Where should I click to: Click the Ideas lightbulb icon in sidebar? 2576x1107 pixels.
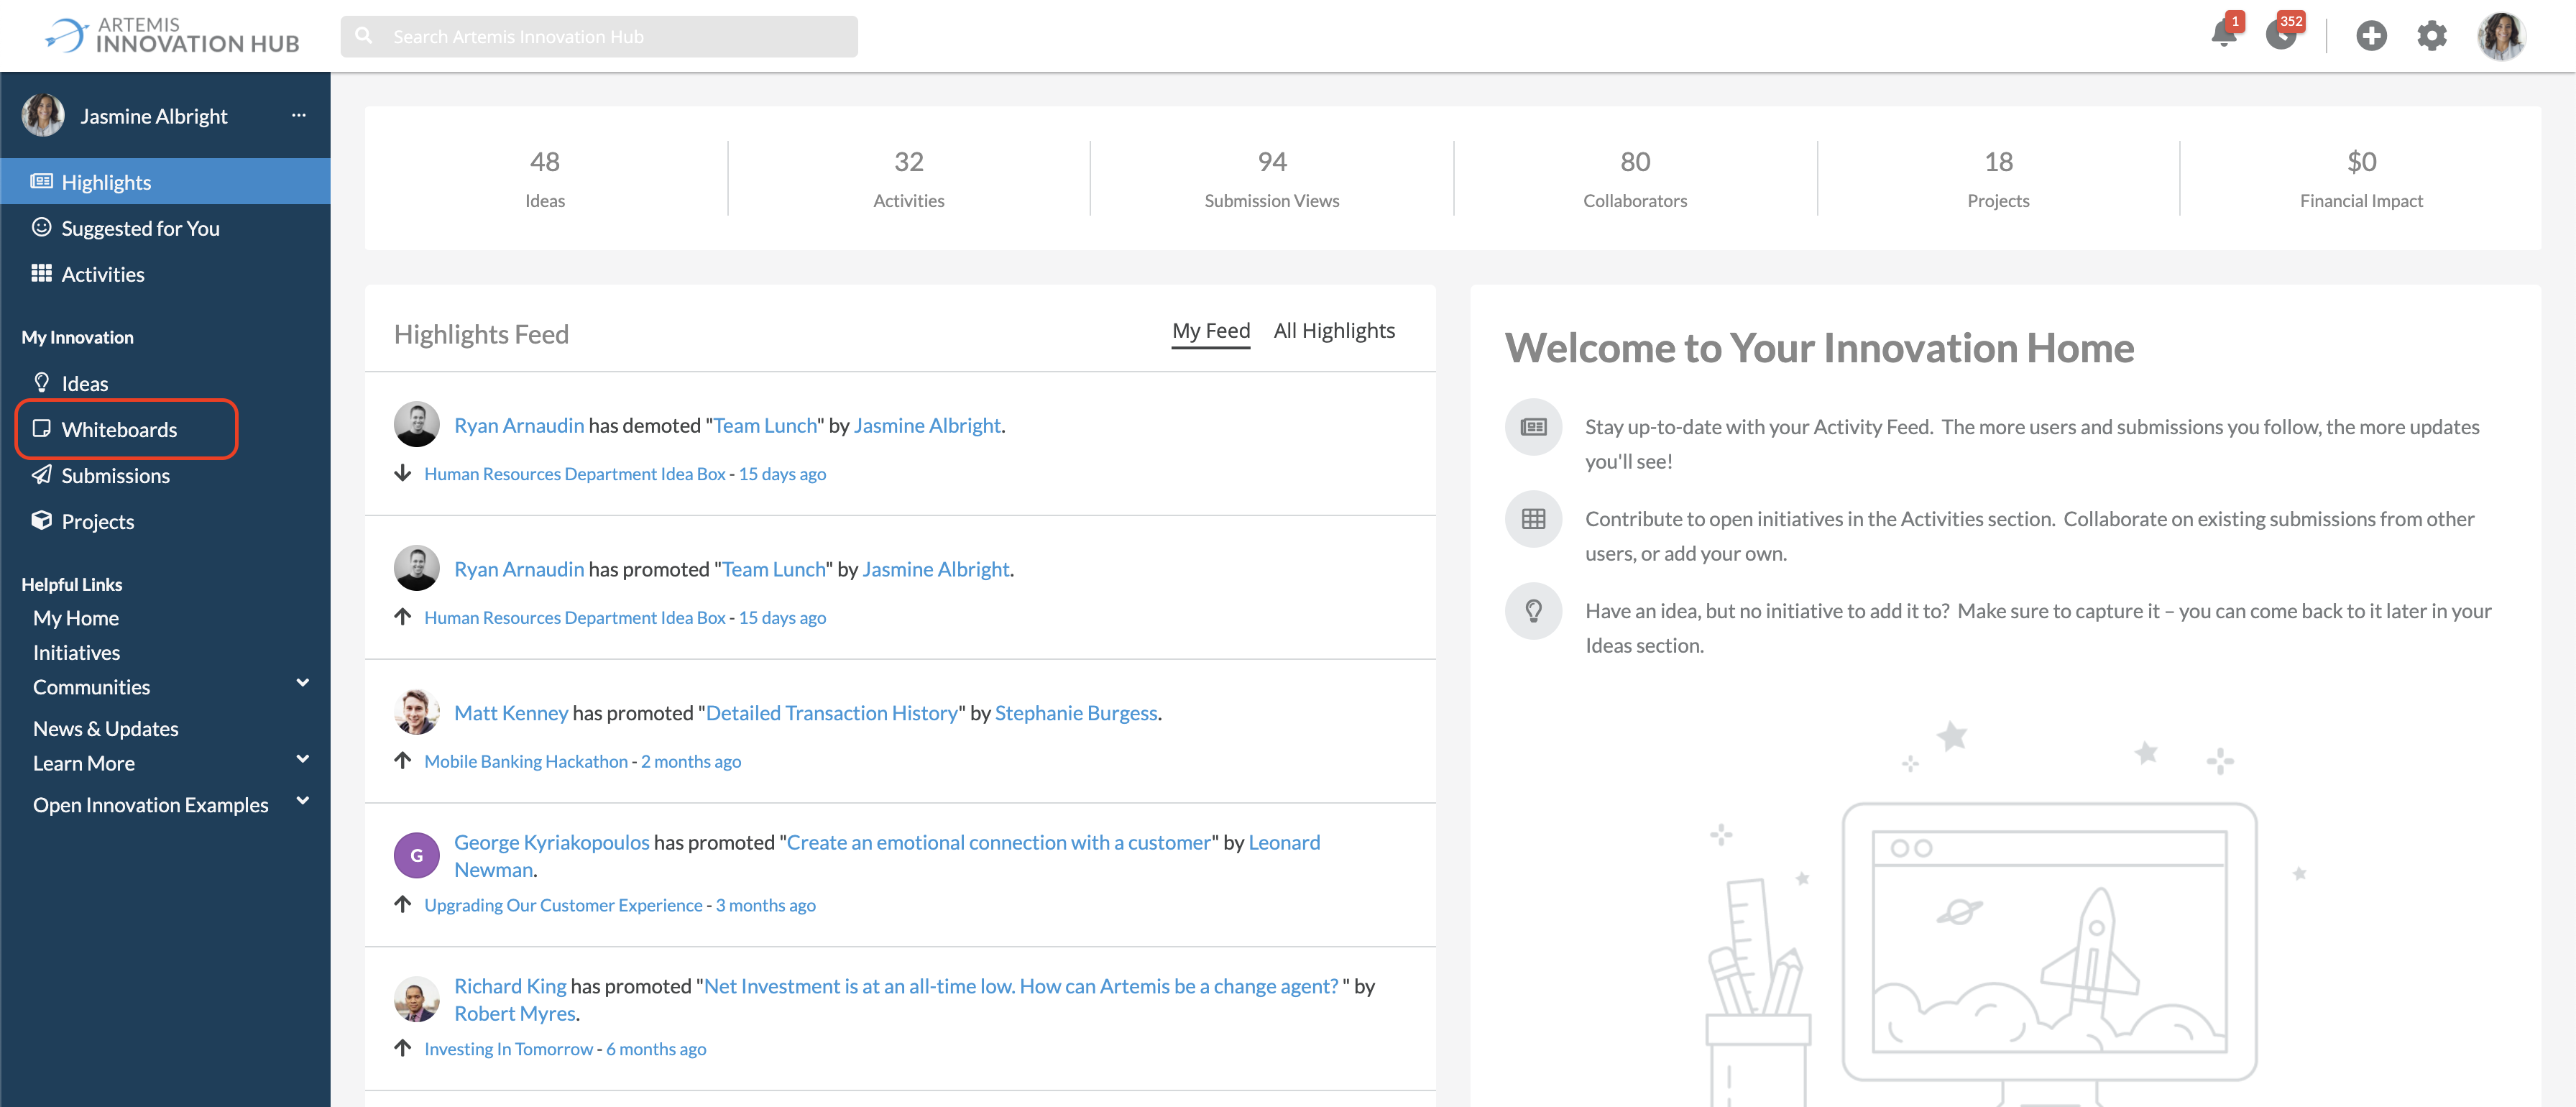pyautogui.click(x=41, y=382)
